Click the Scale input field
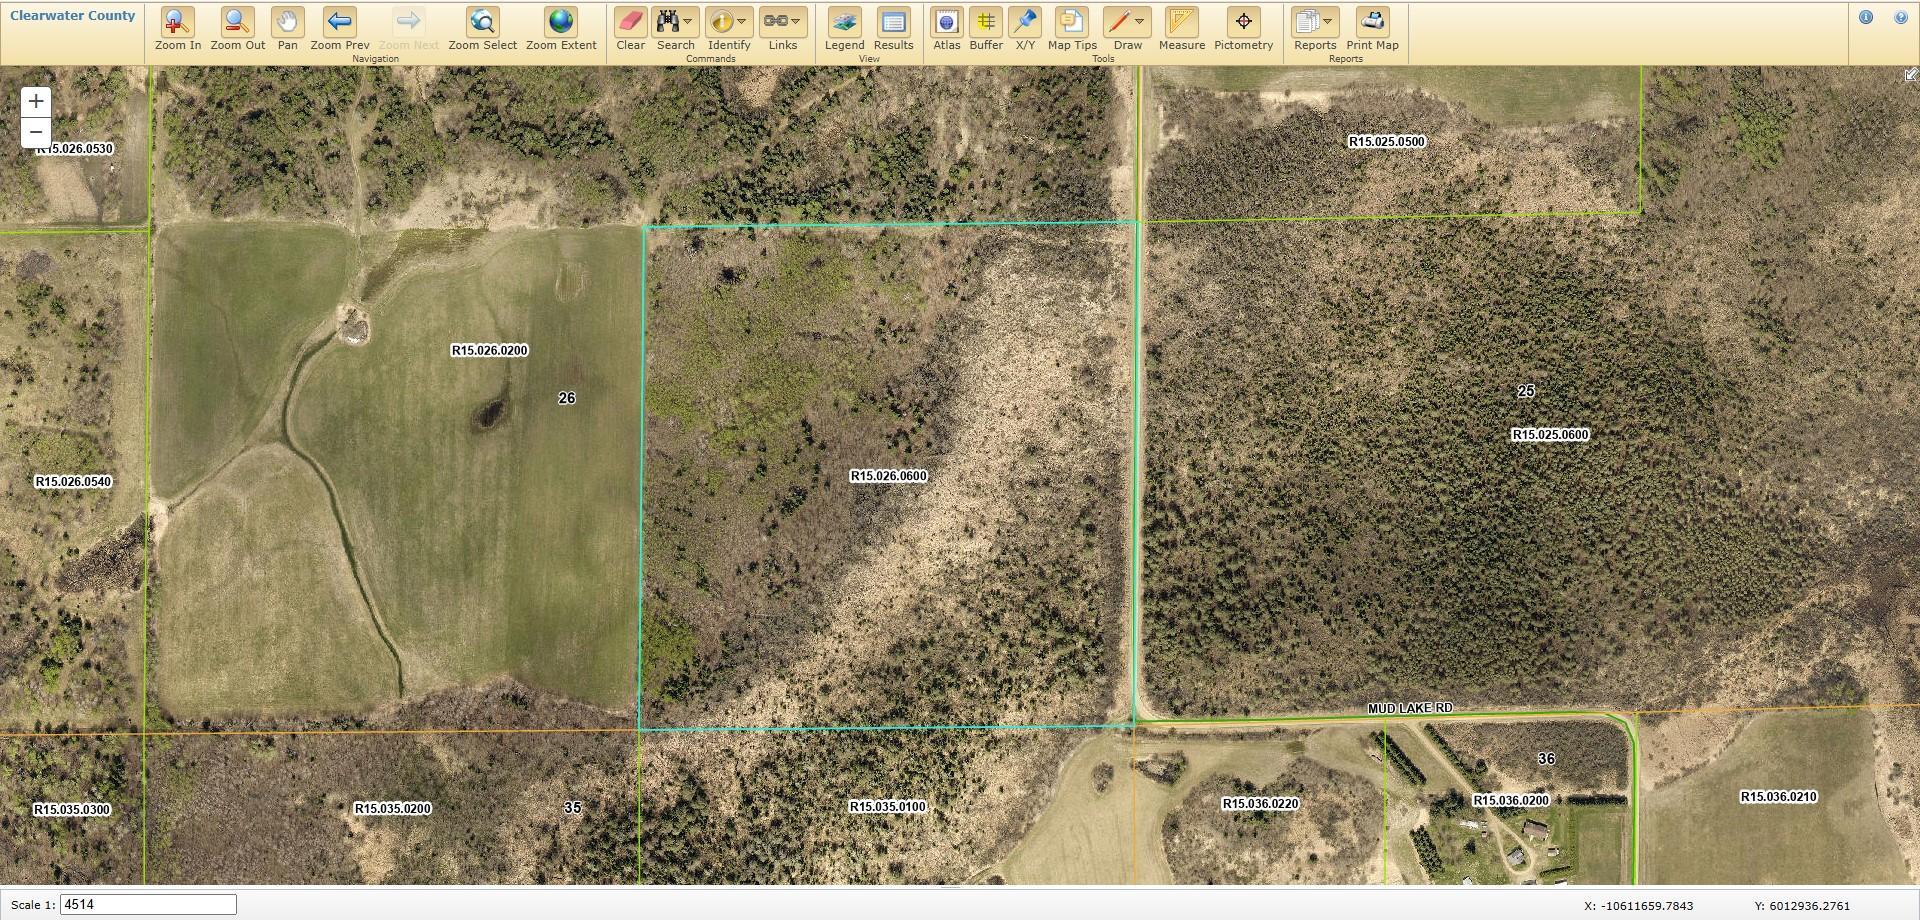This screenshot has height=920, width=1920. [148, 905]
